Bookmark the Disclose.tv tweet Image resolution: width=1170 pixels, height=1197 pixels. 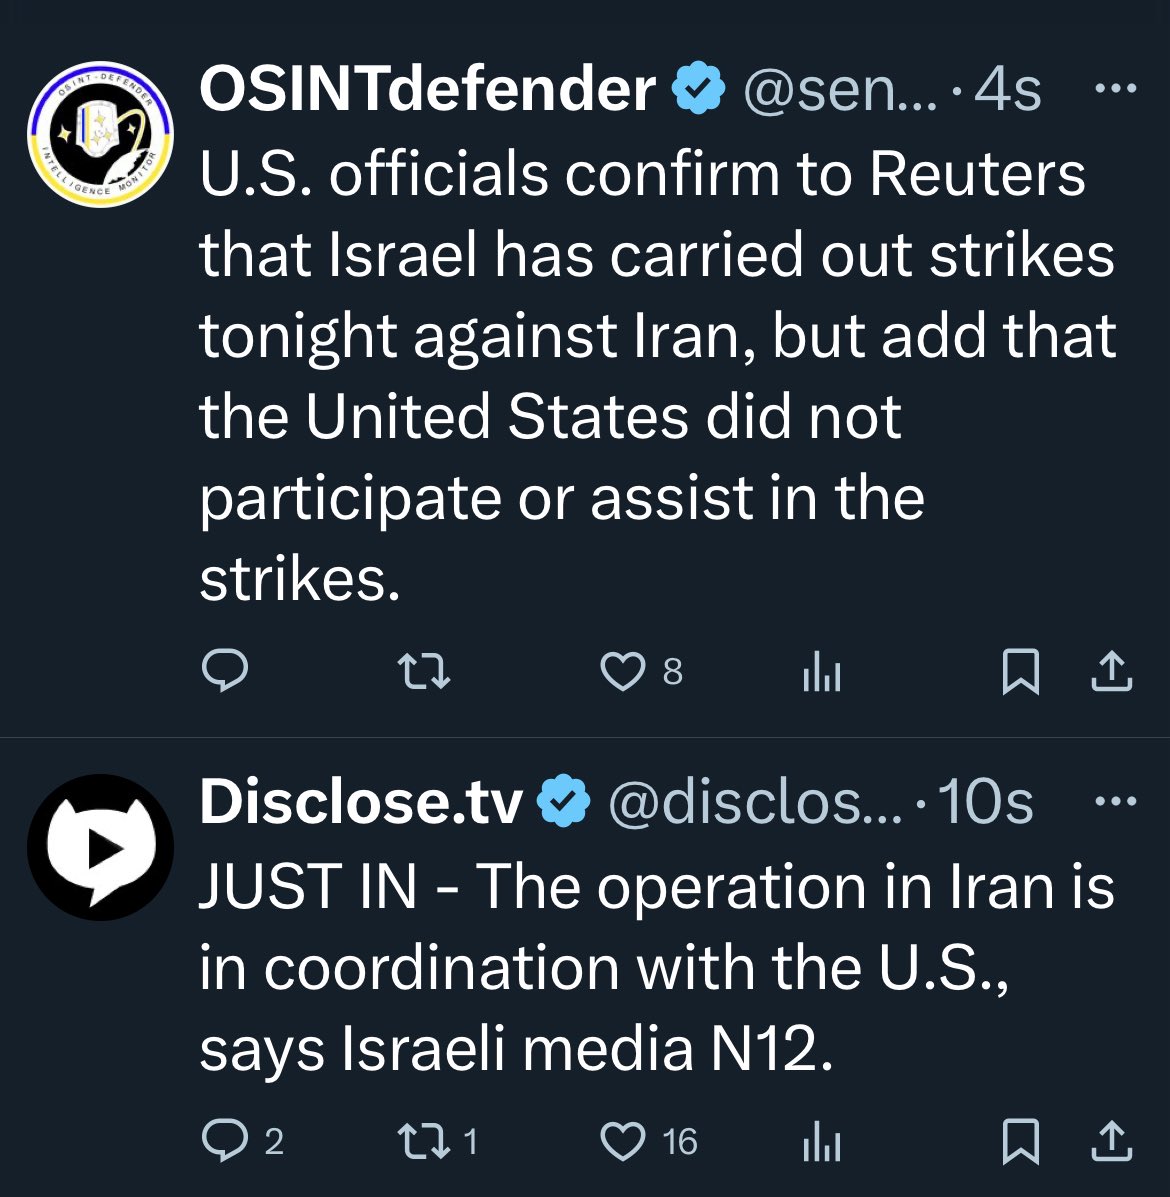(1020, 1141)
